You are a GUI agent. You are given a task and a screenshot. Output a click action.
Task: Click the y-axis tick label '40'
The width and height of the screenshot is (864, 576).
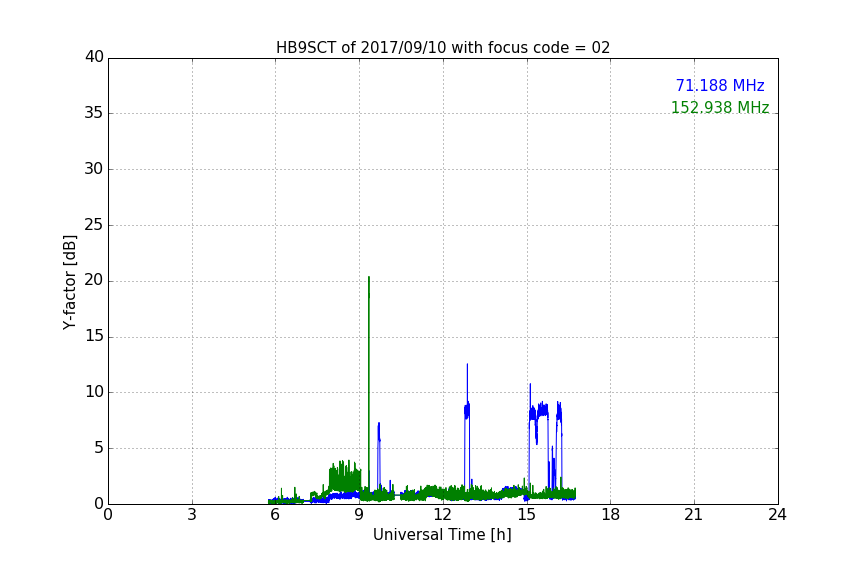(x=94, y=57)
